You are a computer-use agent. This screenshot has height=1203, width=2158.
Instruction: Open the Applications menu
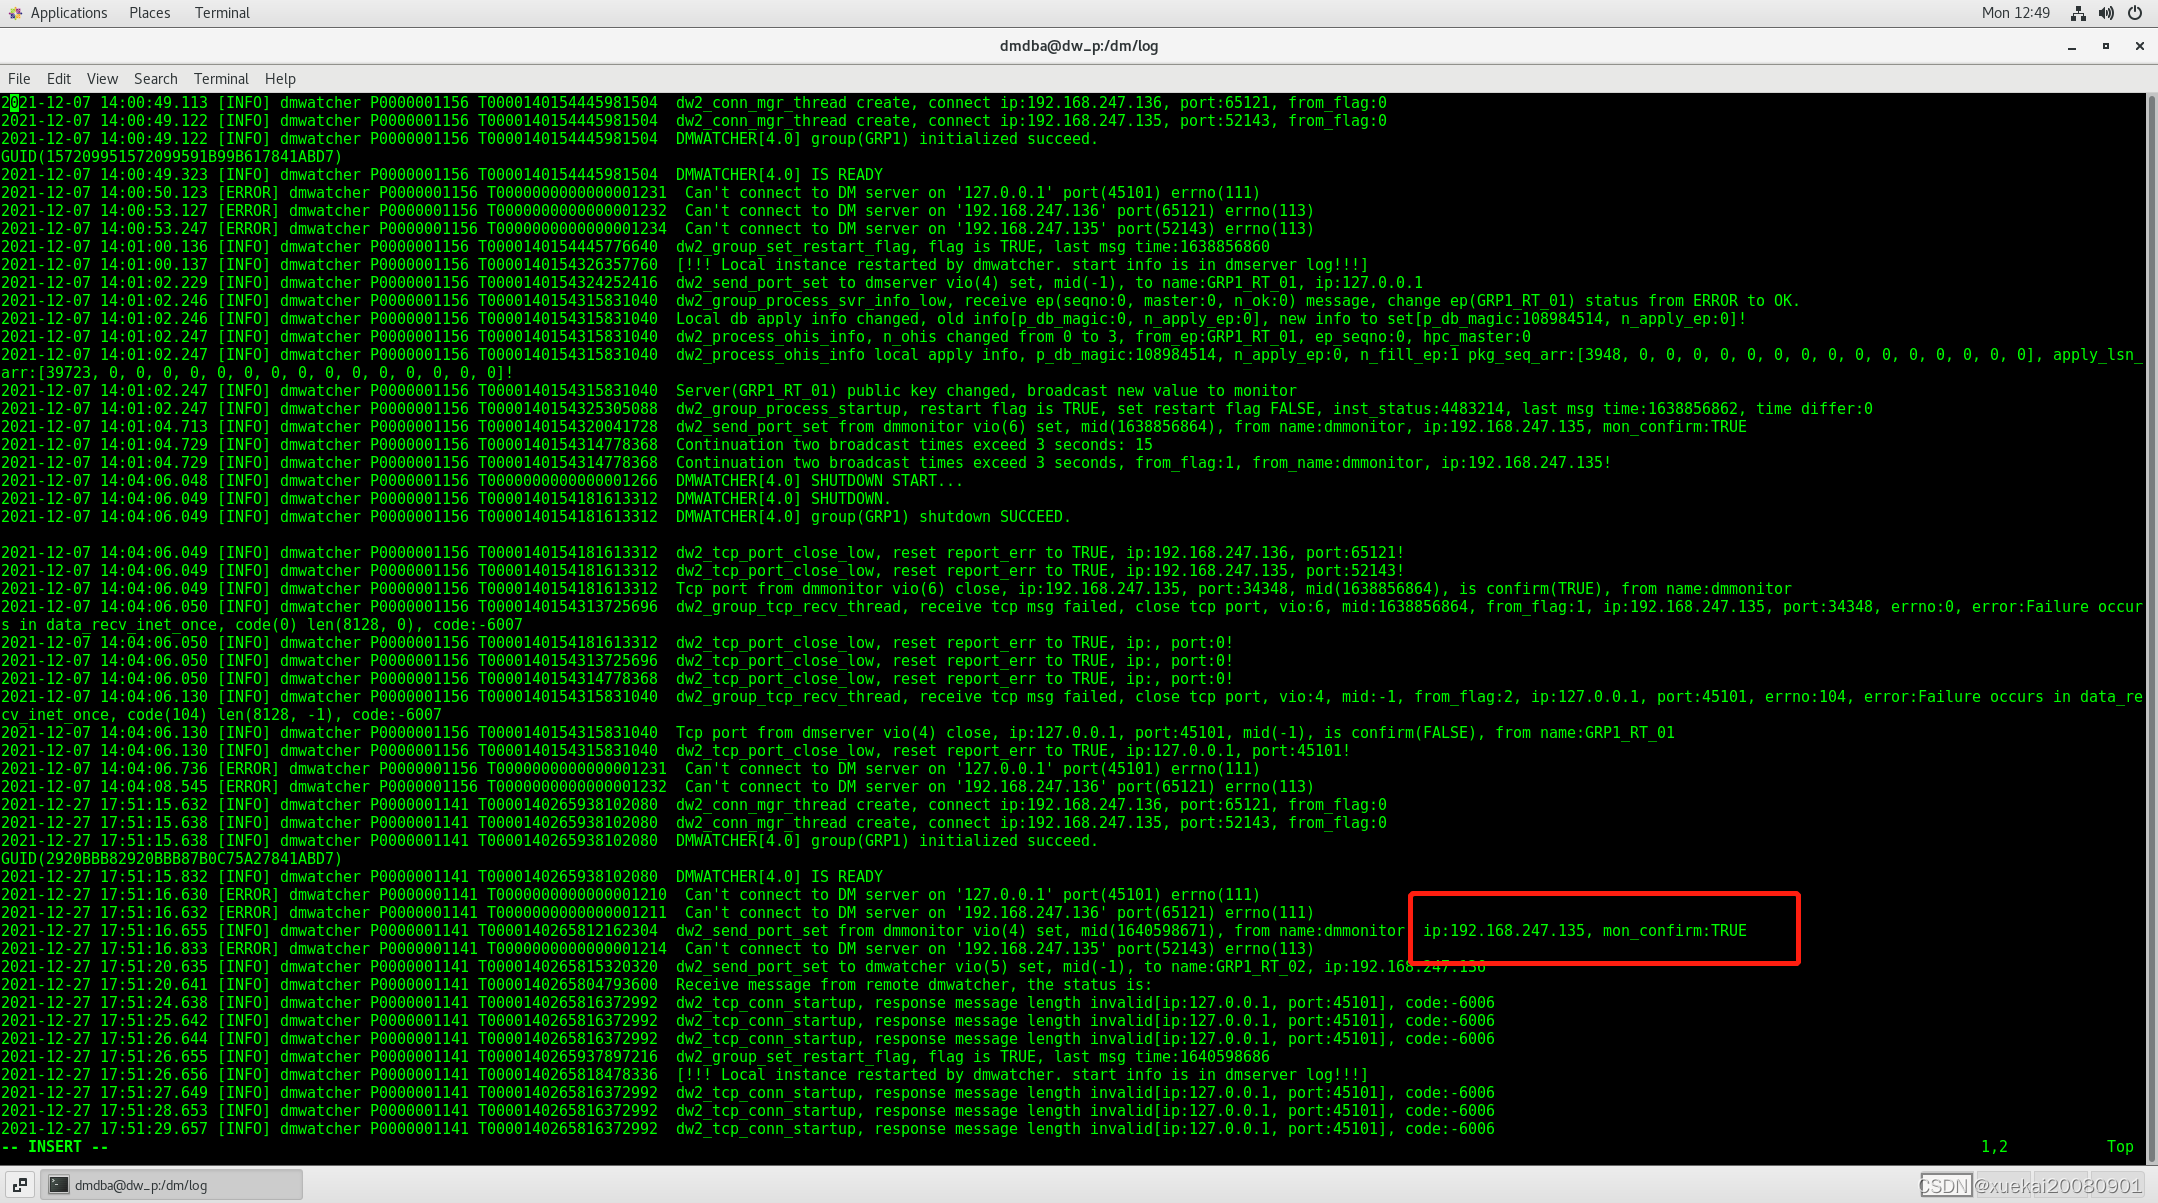68,13
